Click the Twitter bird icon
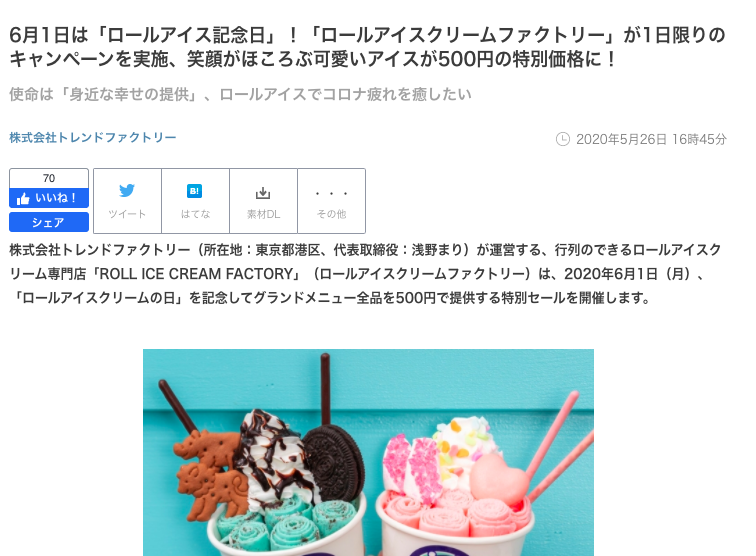 [x=127, y=190]
